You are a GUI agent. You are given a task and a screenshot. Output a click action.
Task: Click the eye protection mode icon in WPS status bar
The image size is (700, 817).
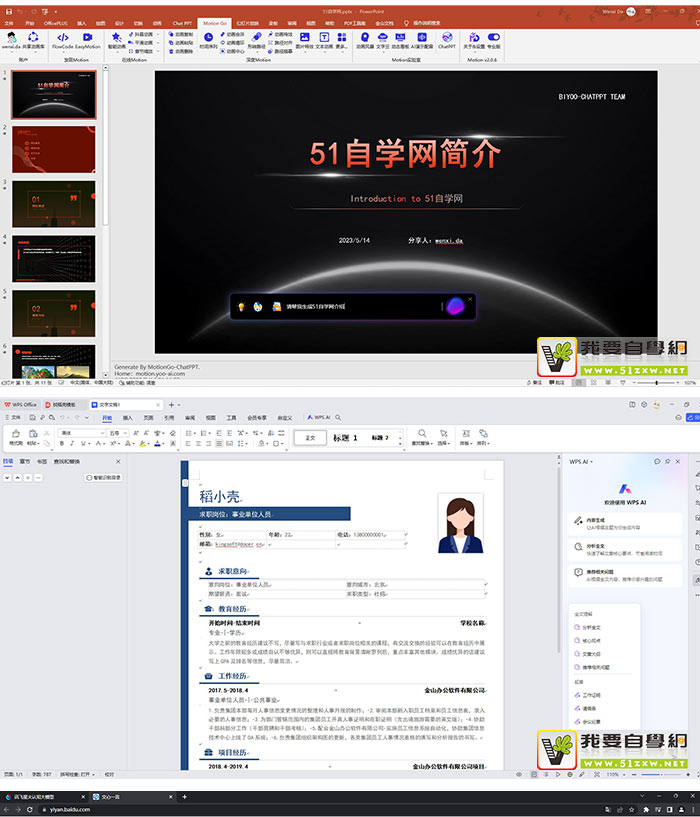[519, 774]
